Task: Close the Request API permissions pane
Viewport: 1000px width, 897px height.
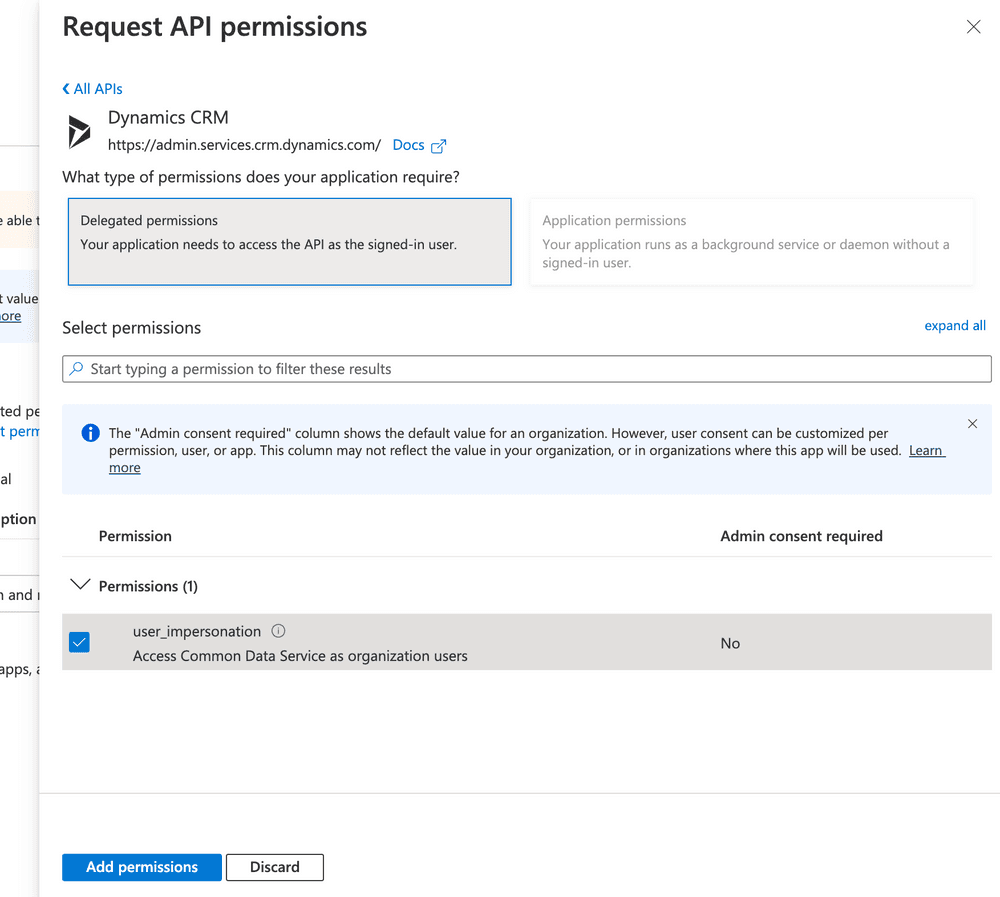Action: tap(973, 27)
